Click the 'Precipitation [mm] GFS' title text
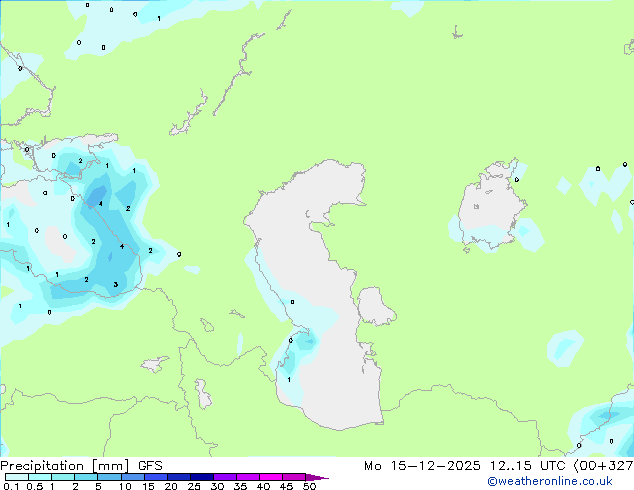This screenshot has height=490, width=634. tap(81, 466)
